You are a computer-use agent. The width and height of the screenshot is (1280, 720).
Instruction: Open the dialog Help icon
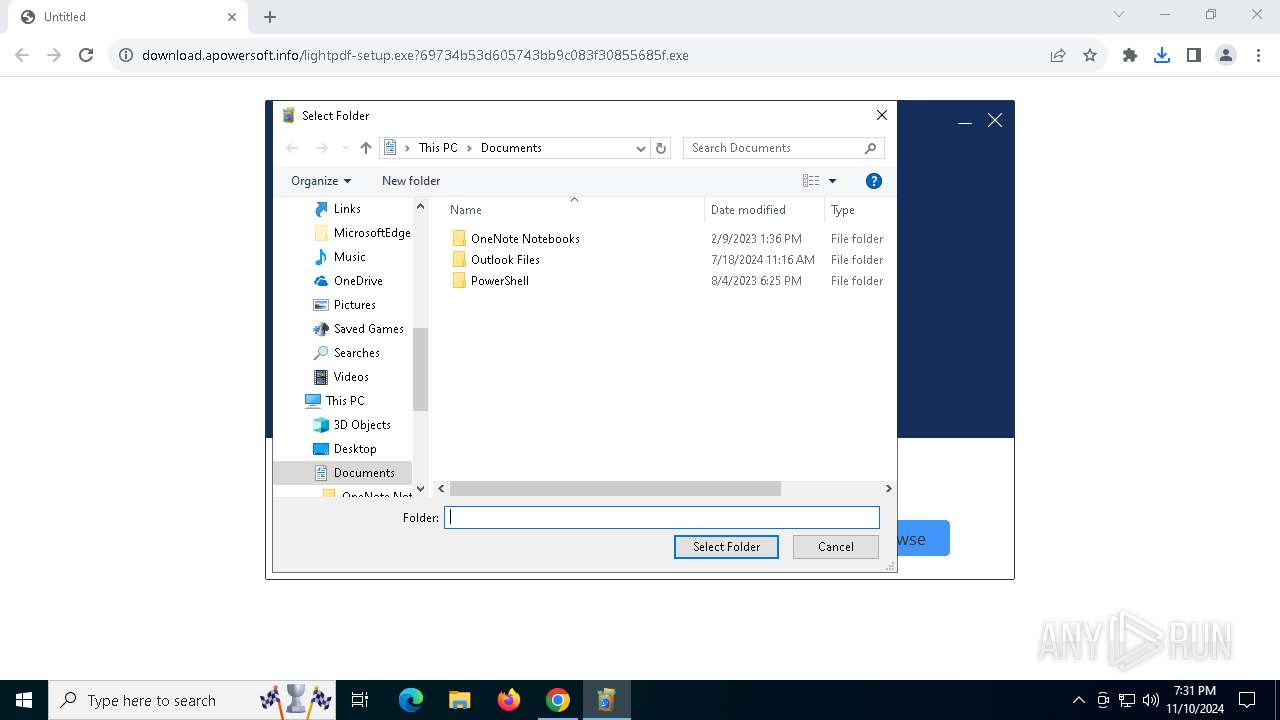pos(874,181)
